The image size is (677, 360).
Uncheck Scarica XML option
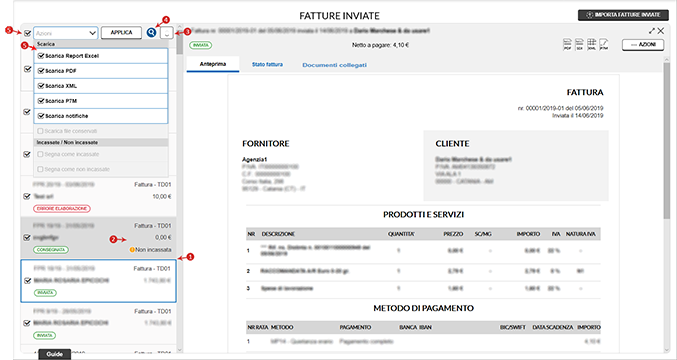click(41, 86)
